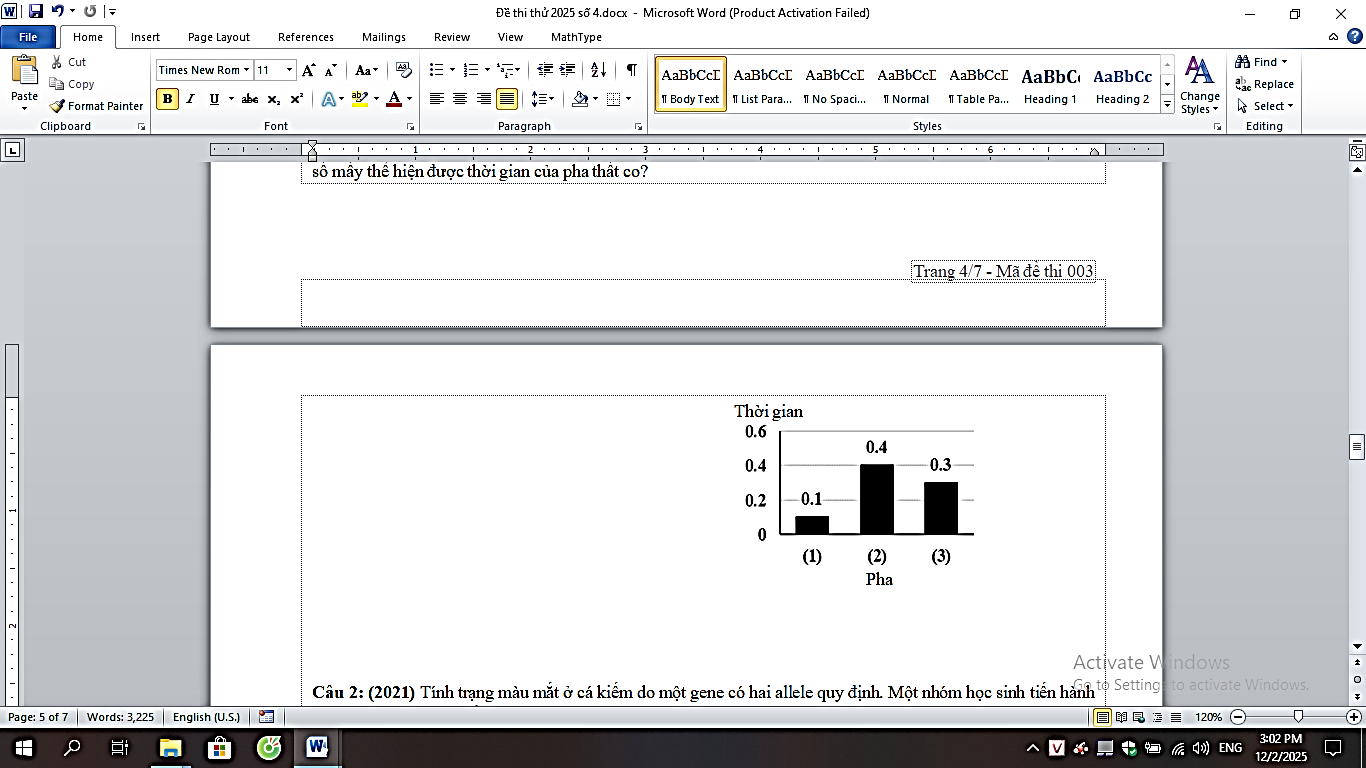Toggle show paragraph marks
This screenshot has width=1366, height=768.
pyautogui.click(x=631, y=70)
